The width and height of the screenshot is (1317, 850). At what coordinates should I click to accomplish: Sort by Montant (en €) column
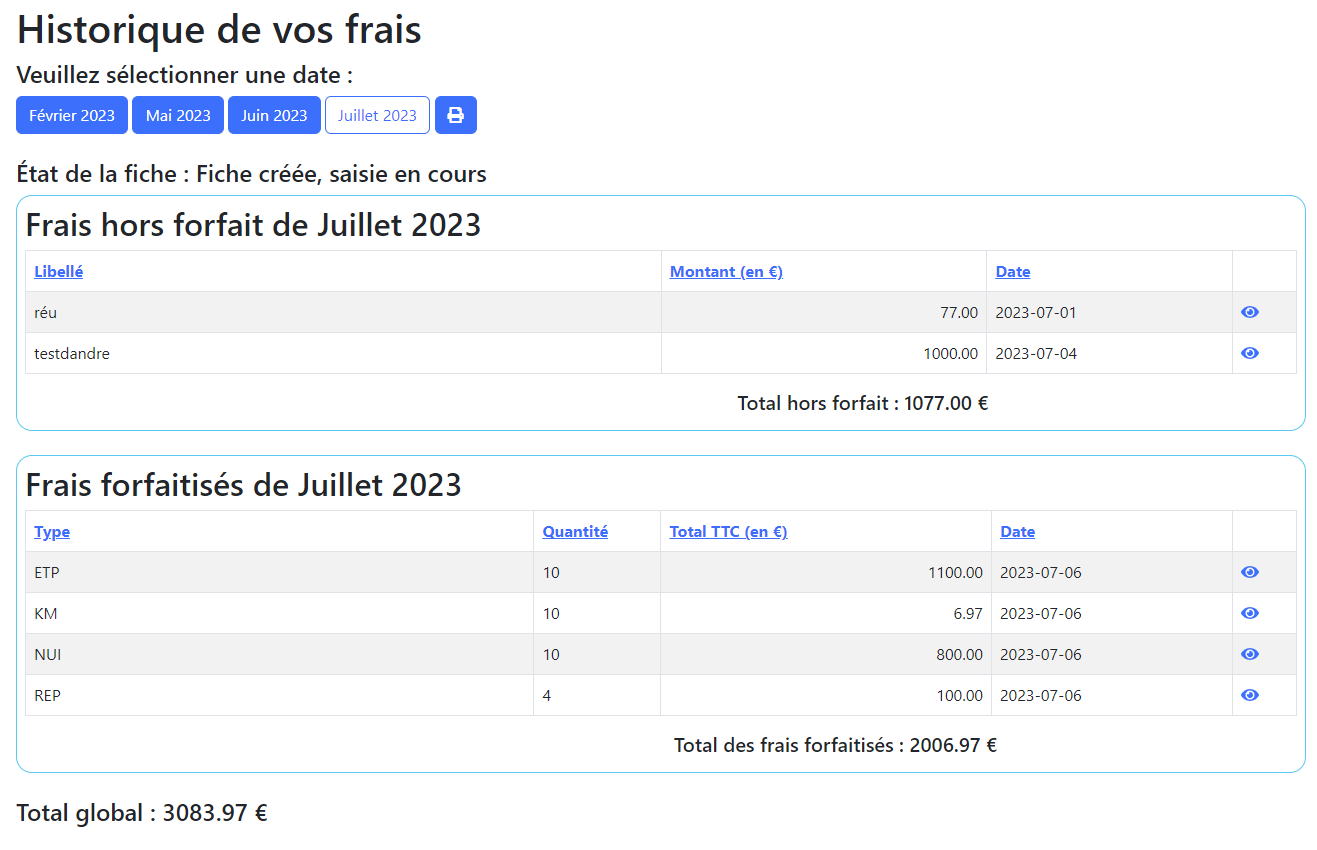click(726, 272)
